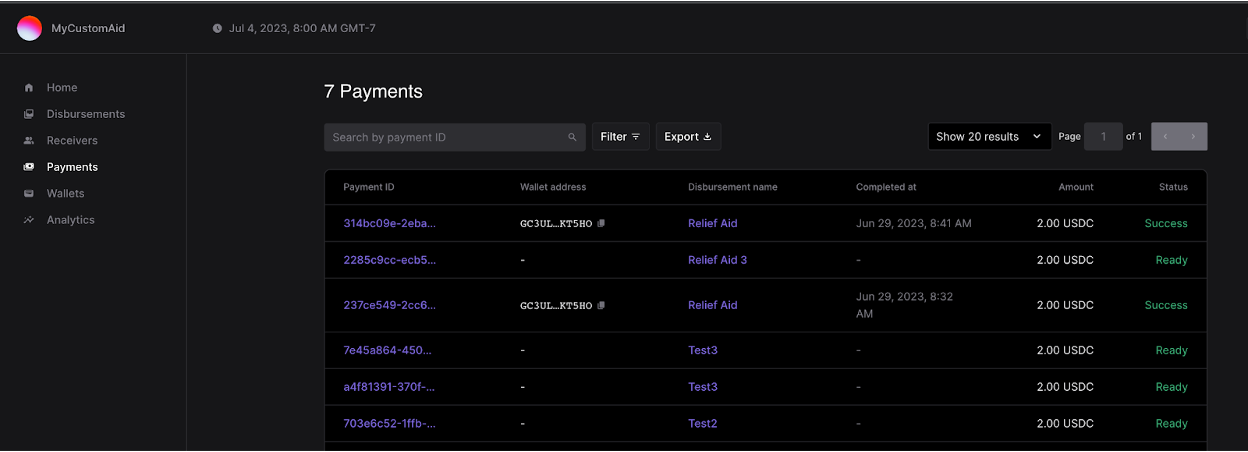Screen dimensions: 1248x452
Task: Expand the Show 20 results dropdown
Action: [x=989, y=137]
